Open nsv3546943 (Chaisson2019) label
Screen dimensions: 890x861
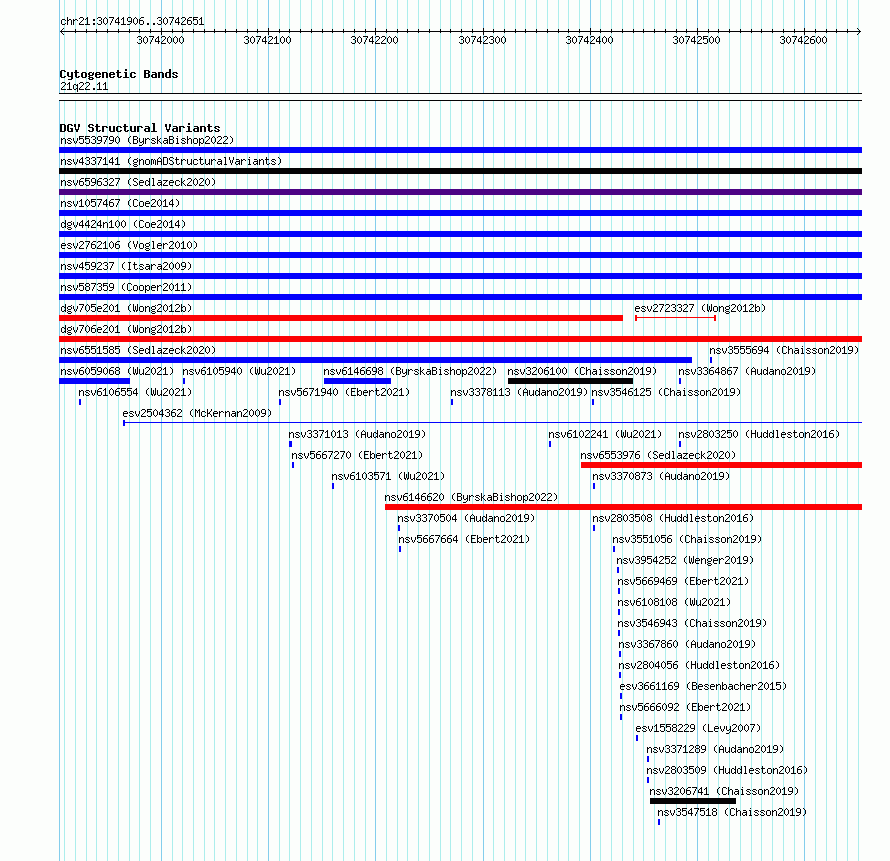click(x=692, y=623)
